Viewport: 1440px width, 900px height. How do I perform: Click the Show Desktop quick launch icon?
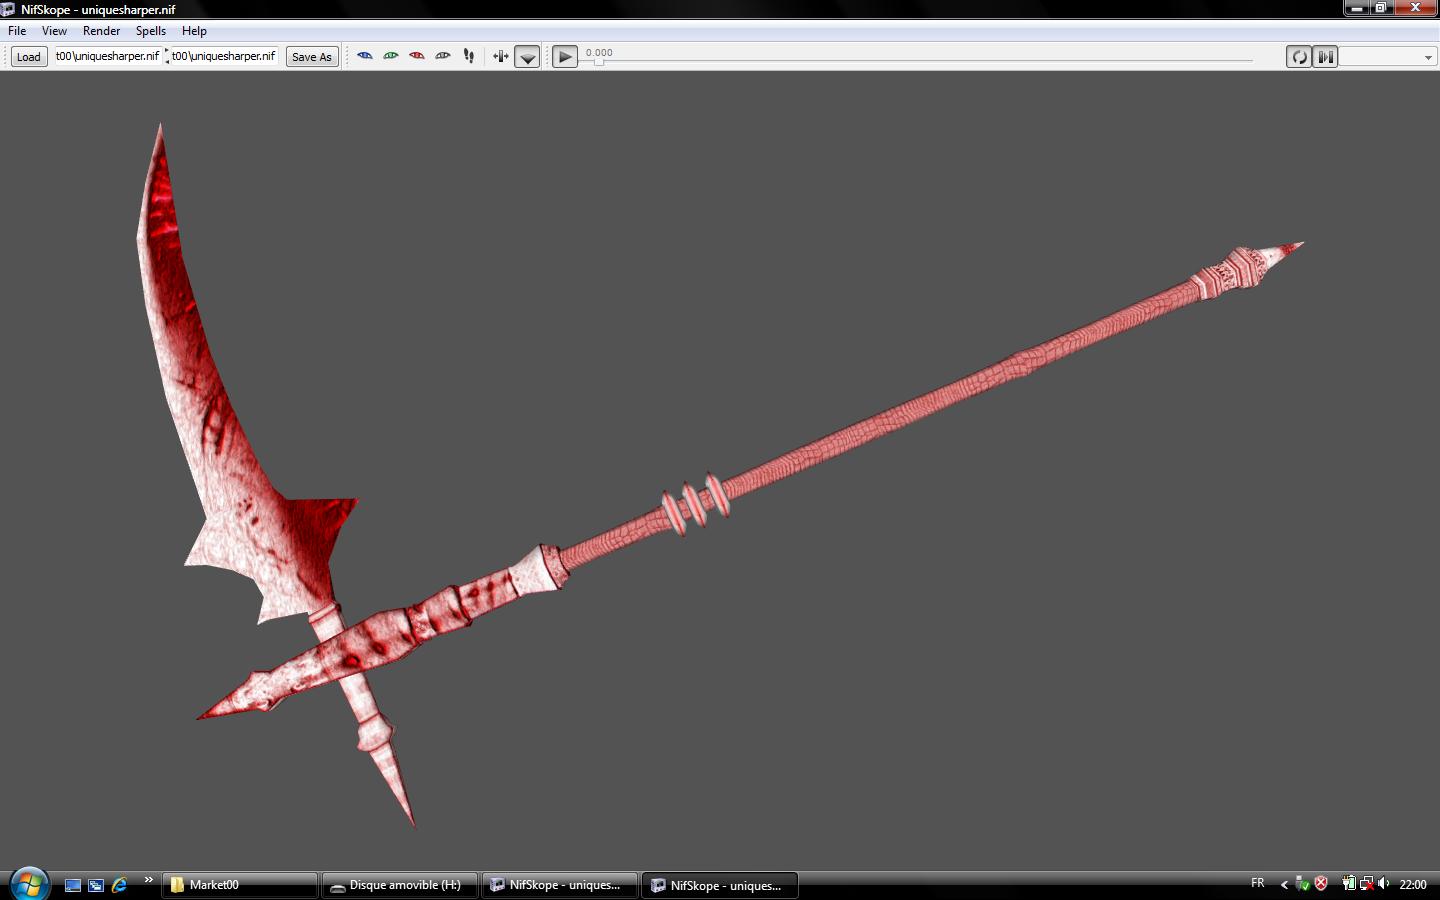click(73, 885)
